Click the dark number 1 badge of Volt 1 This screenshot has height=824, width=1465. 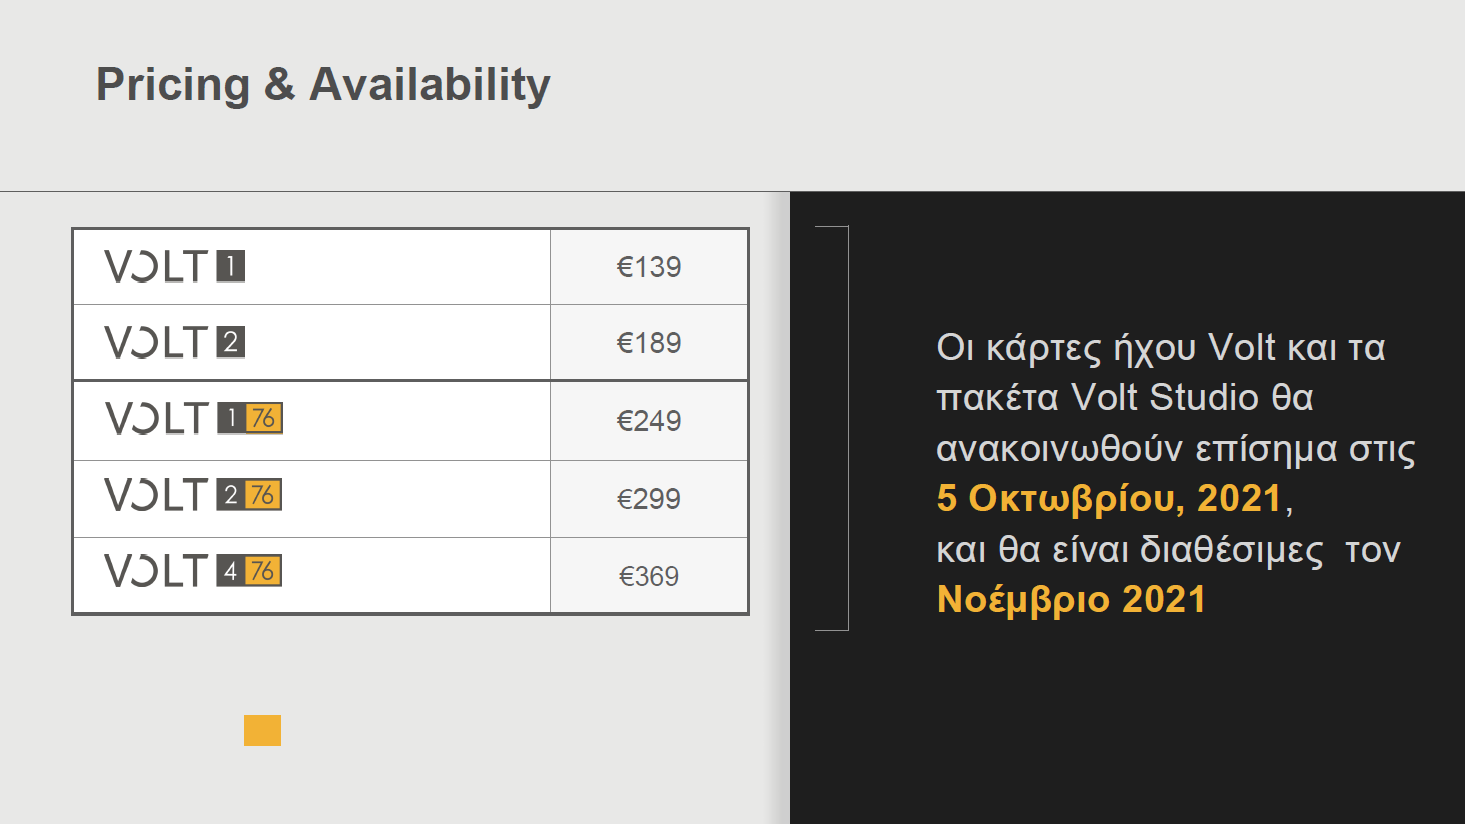[231, 267]
